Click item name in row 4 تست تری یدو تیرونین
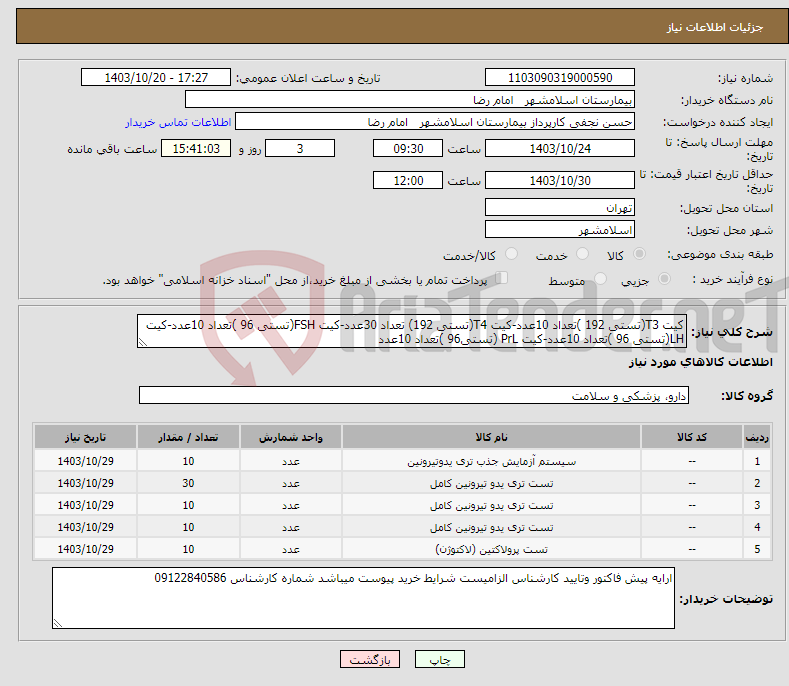Screen dimensions: 789x686 point(491,527)
